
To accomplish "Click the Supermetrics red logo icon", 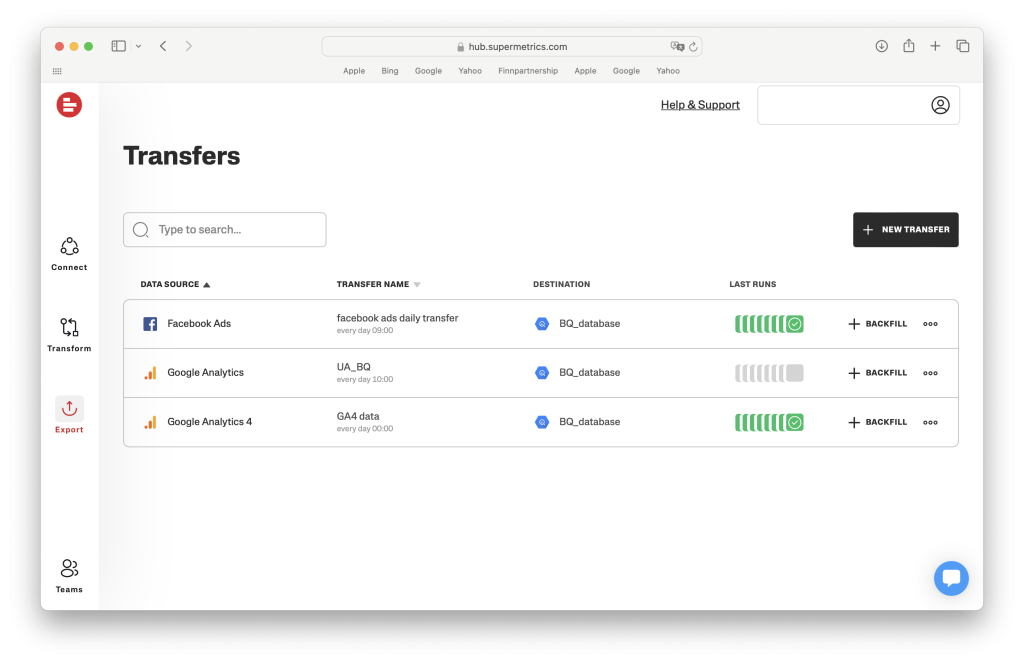I will click(69, 104).
